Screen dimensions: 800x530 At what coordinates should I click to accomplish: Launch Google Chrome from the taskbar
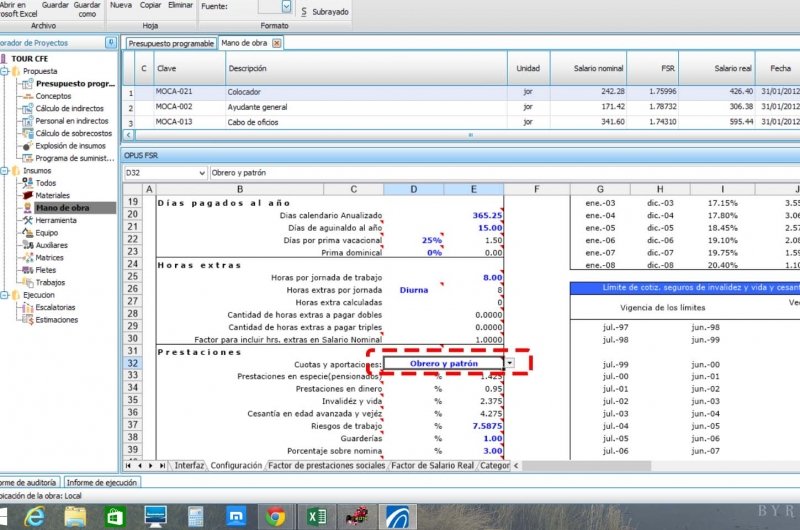coord(275,516)
